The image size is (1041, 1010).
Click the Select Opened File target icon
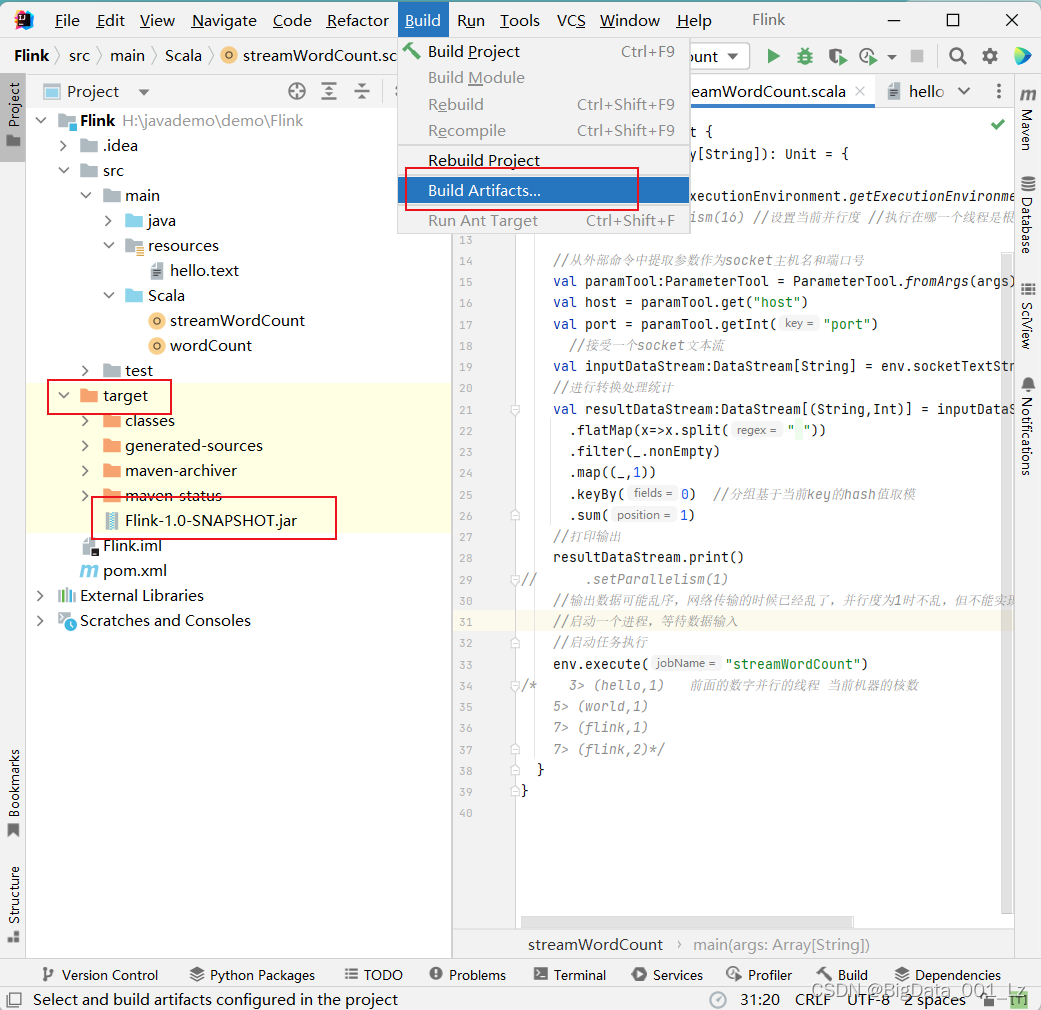297,91
